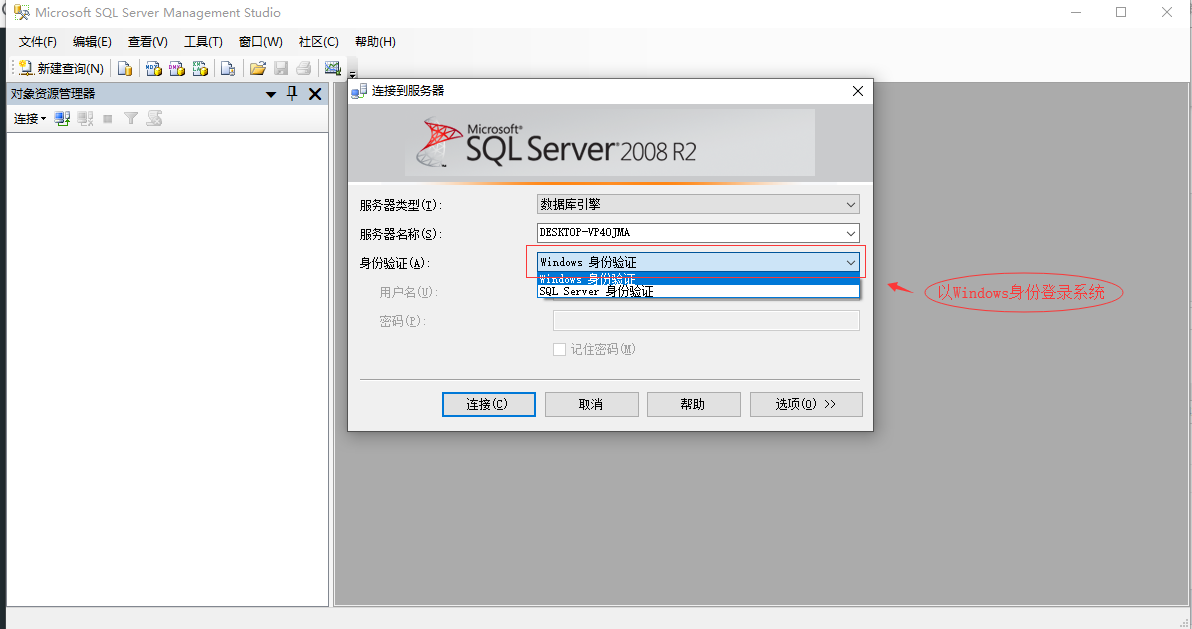Toggle the 记住密码 checkbox
Screen dimensions: 1192x629
tap(560, 350)
